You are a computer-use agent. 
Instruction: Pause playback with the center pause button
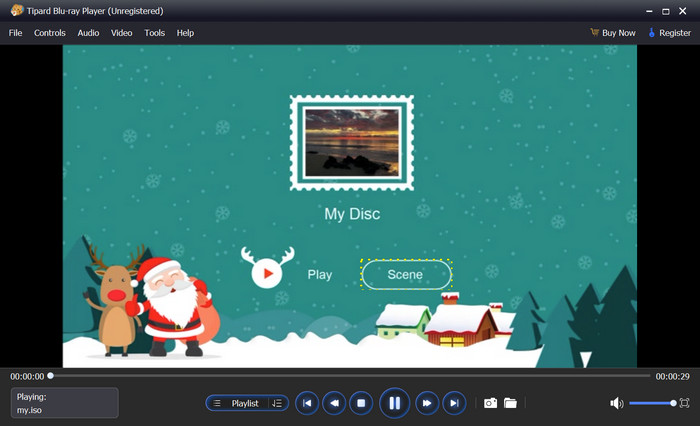coord(394,403)
